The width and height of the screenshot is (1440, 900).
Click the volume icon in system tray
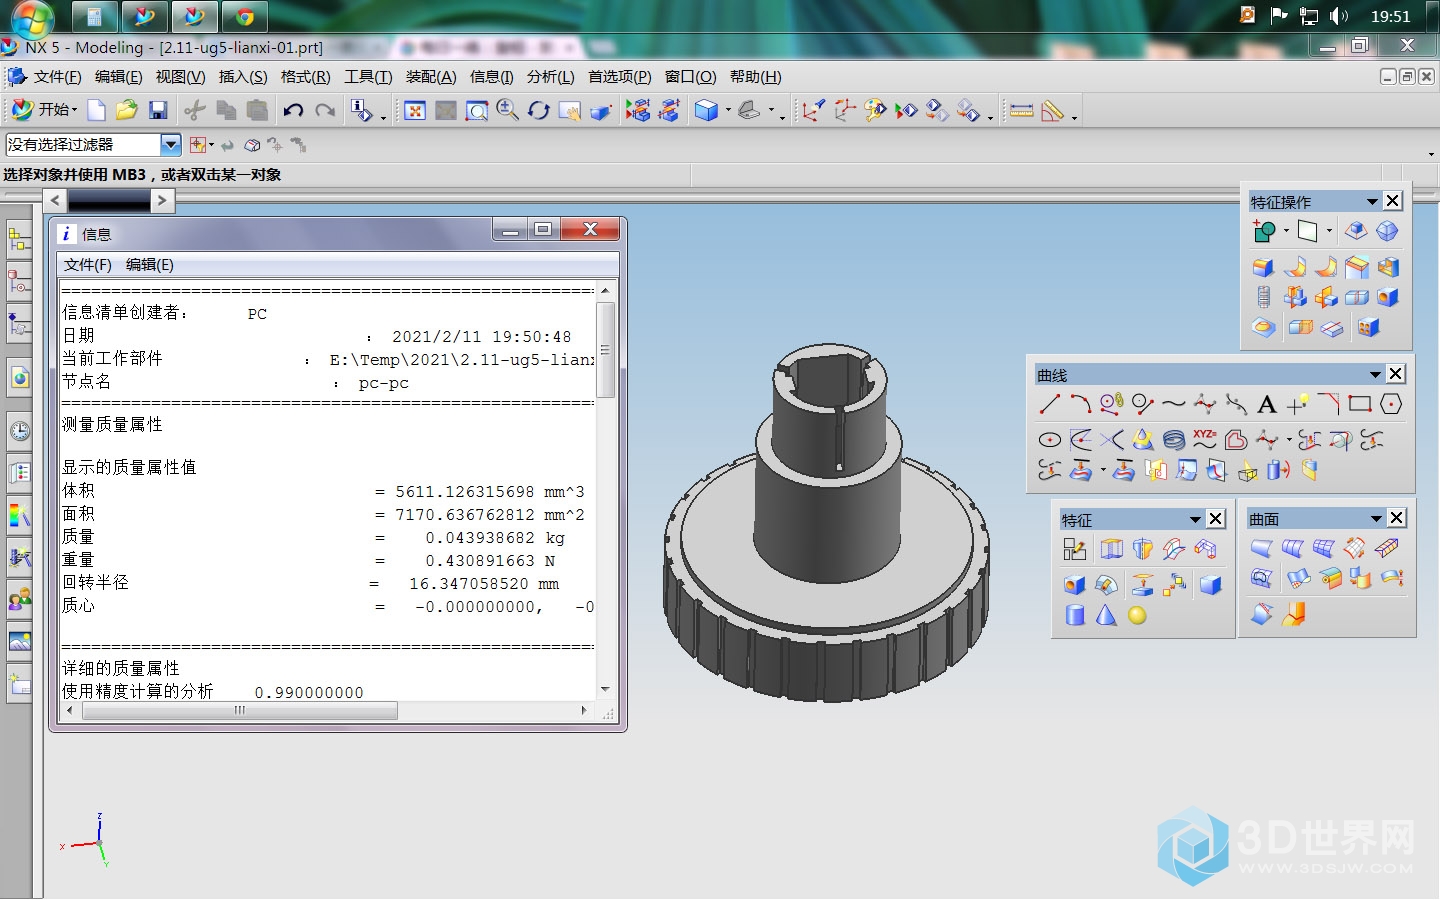[x=1339, y=15]
